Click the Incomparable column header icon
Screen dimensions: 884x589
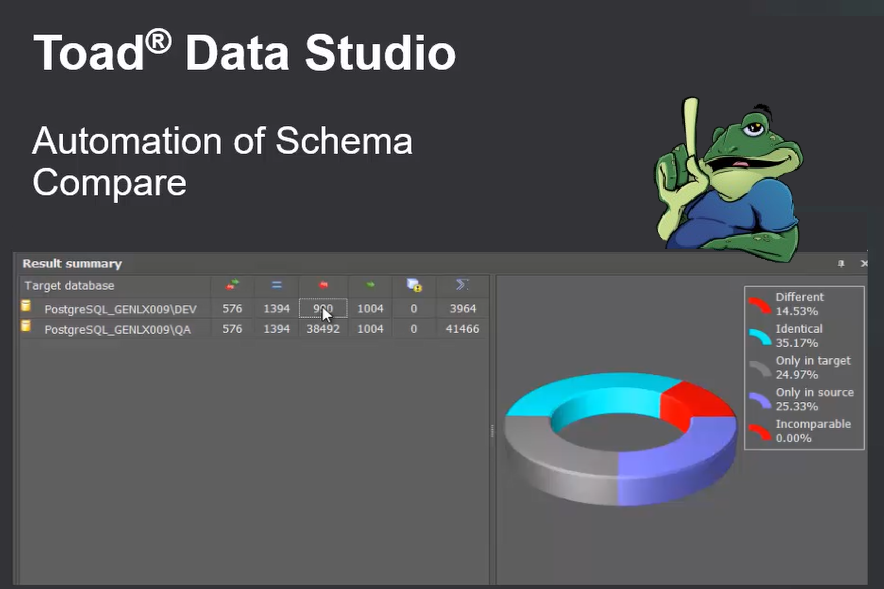click(x=414, y=285)
